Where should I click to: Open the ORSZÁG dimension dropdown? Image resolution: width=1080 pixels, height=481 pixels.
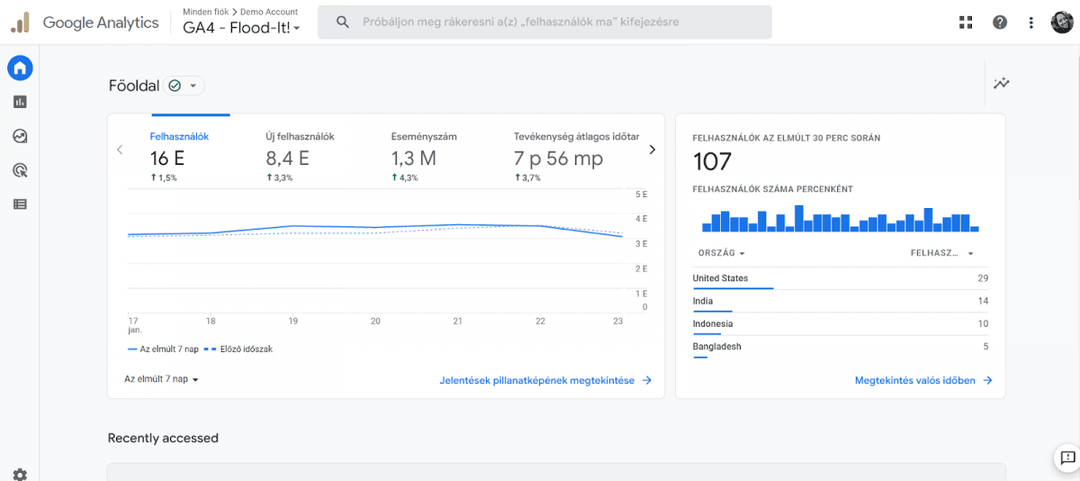722,253
